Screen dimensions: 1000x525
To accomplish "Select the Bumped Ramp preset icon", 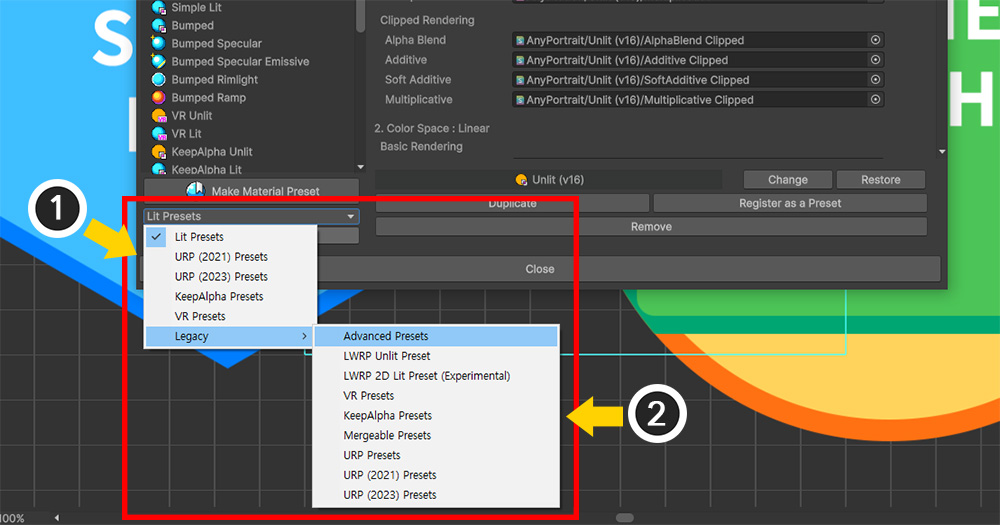I will [159, 98].
